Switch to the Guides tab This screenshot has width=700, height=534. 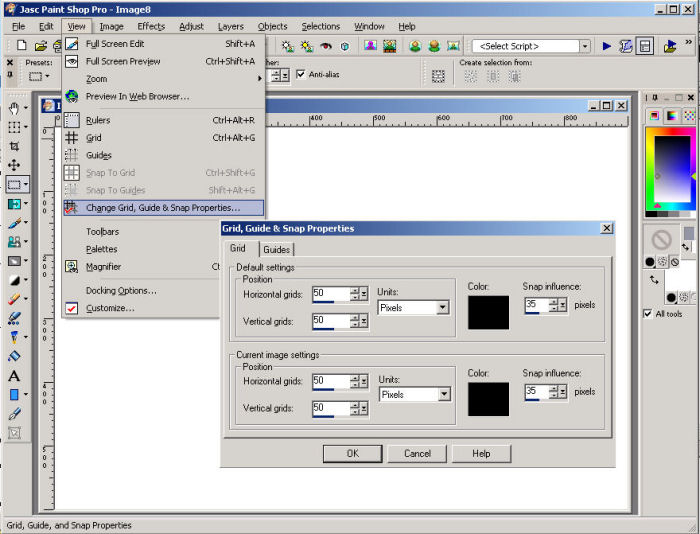click(277, 250)
